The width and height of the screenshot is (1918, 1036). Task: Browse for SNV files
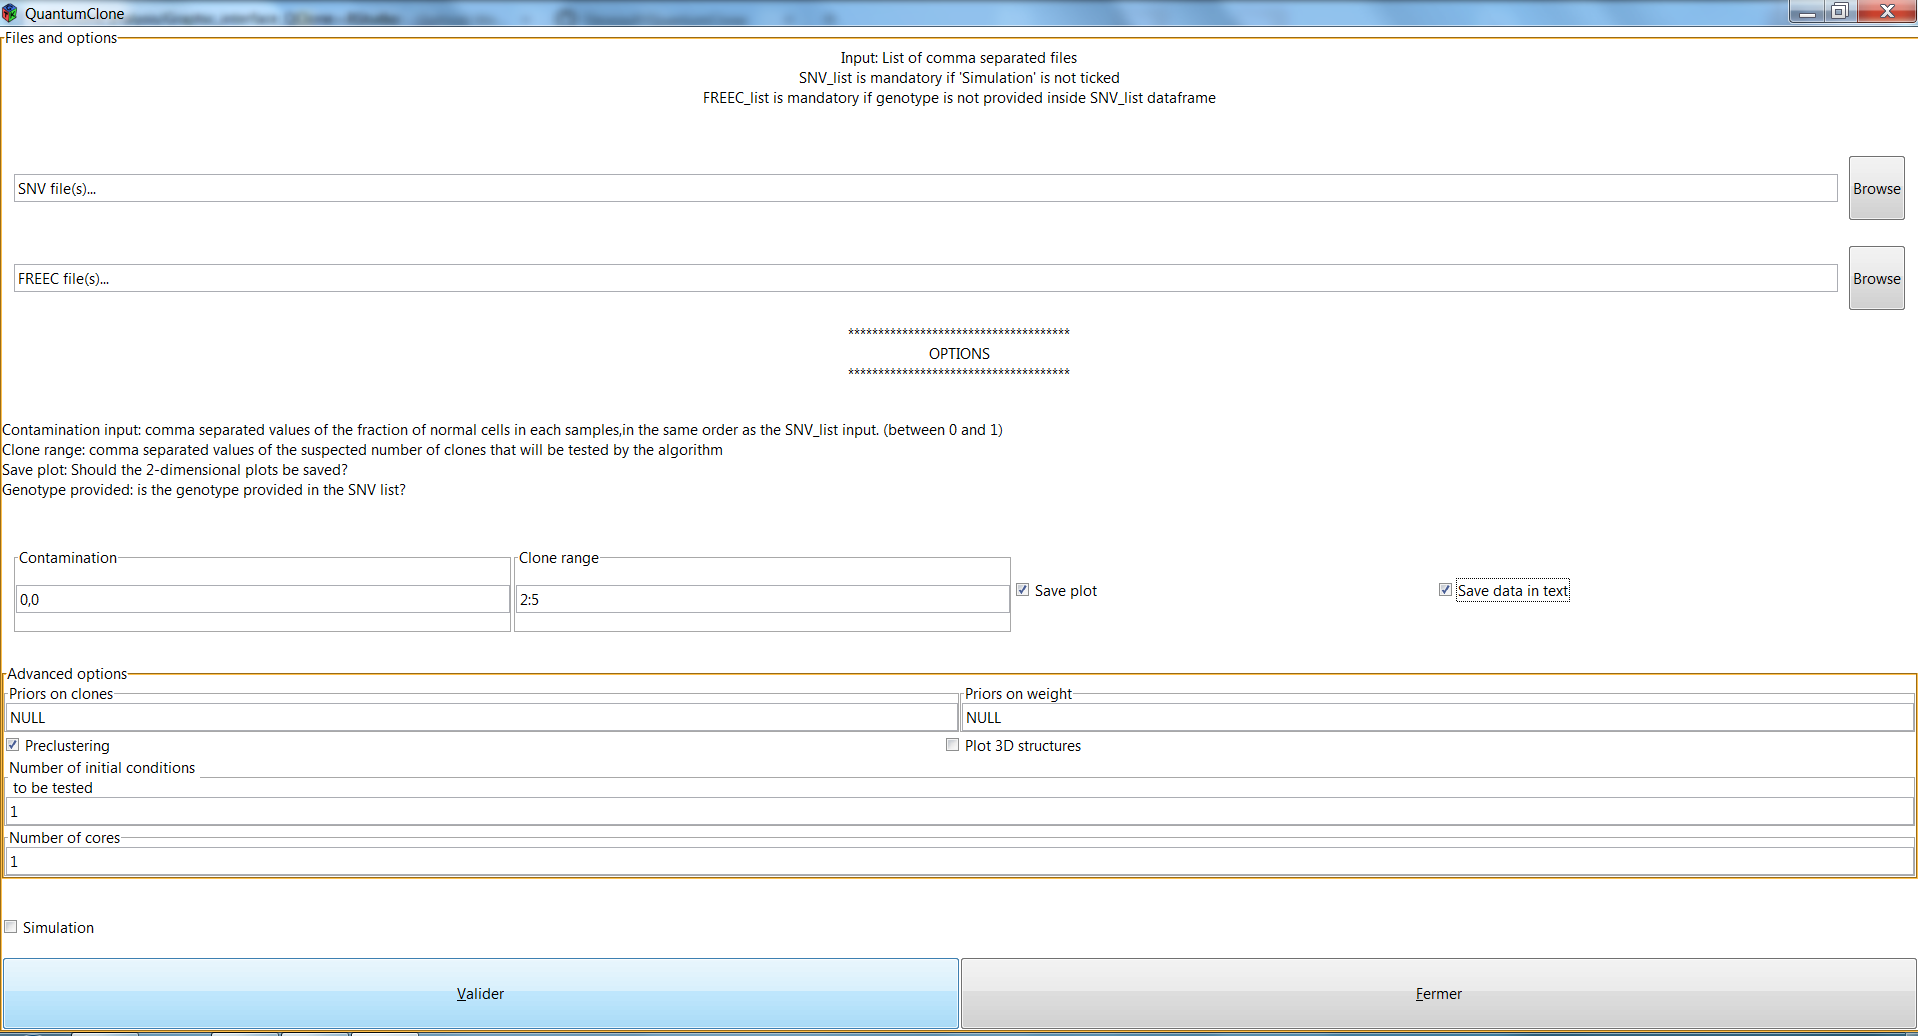(1876, 188)
